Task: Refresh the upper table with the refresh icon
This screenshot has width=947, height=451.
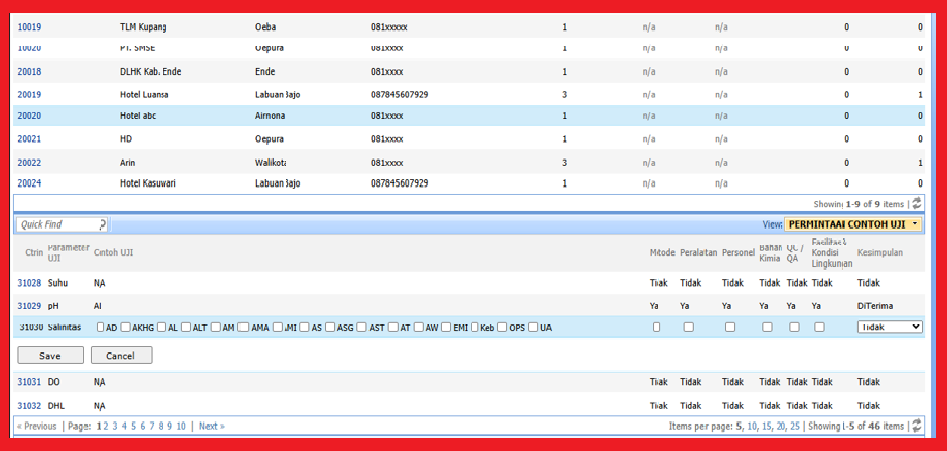Action: pyautogui.click(x=918, y=202)
